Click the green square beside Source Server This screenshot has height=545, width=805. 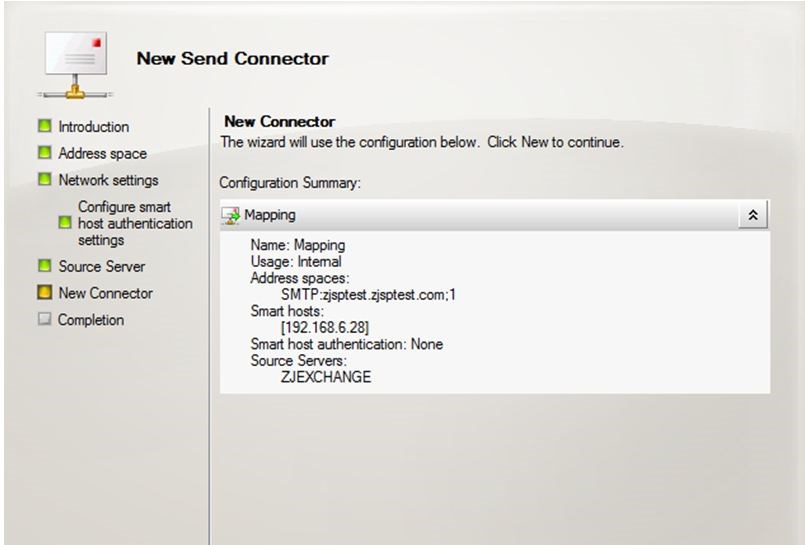click(x=44, y=266)
